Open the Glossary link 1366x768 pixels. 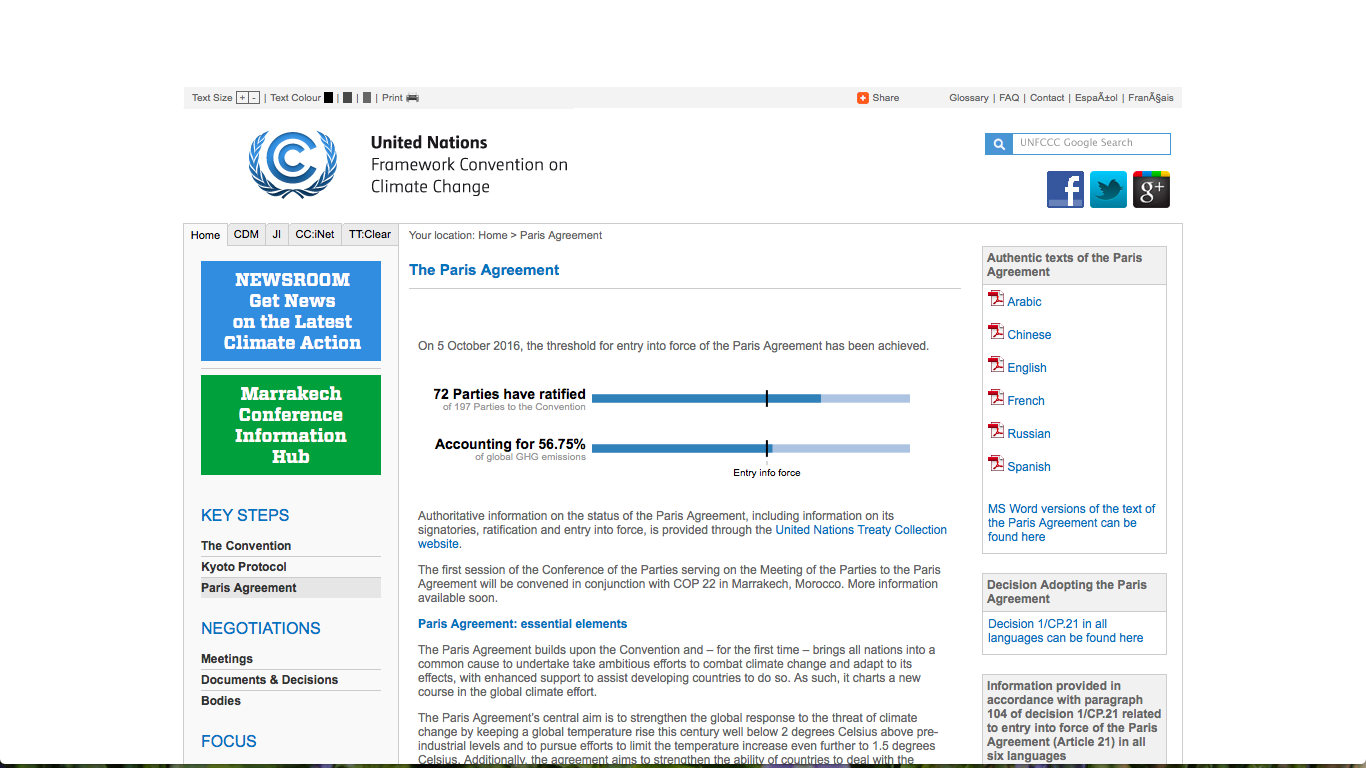(969, 98)
